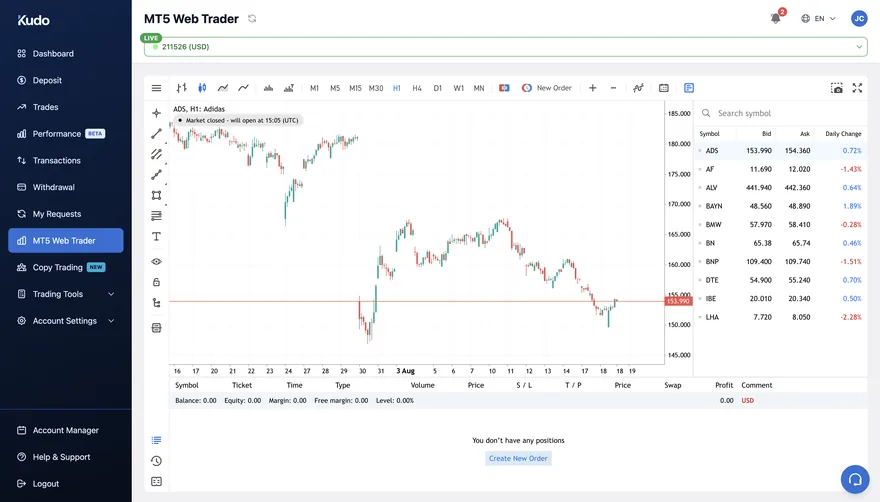Click the delete objects tool at toolbar bottom
The height and width of the screenshot is (502, 880).
157,328
